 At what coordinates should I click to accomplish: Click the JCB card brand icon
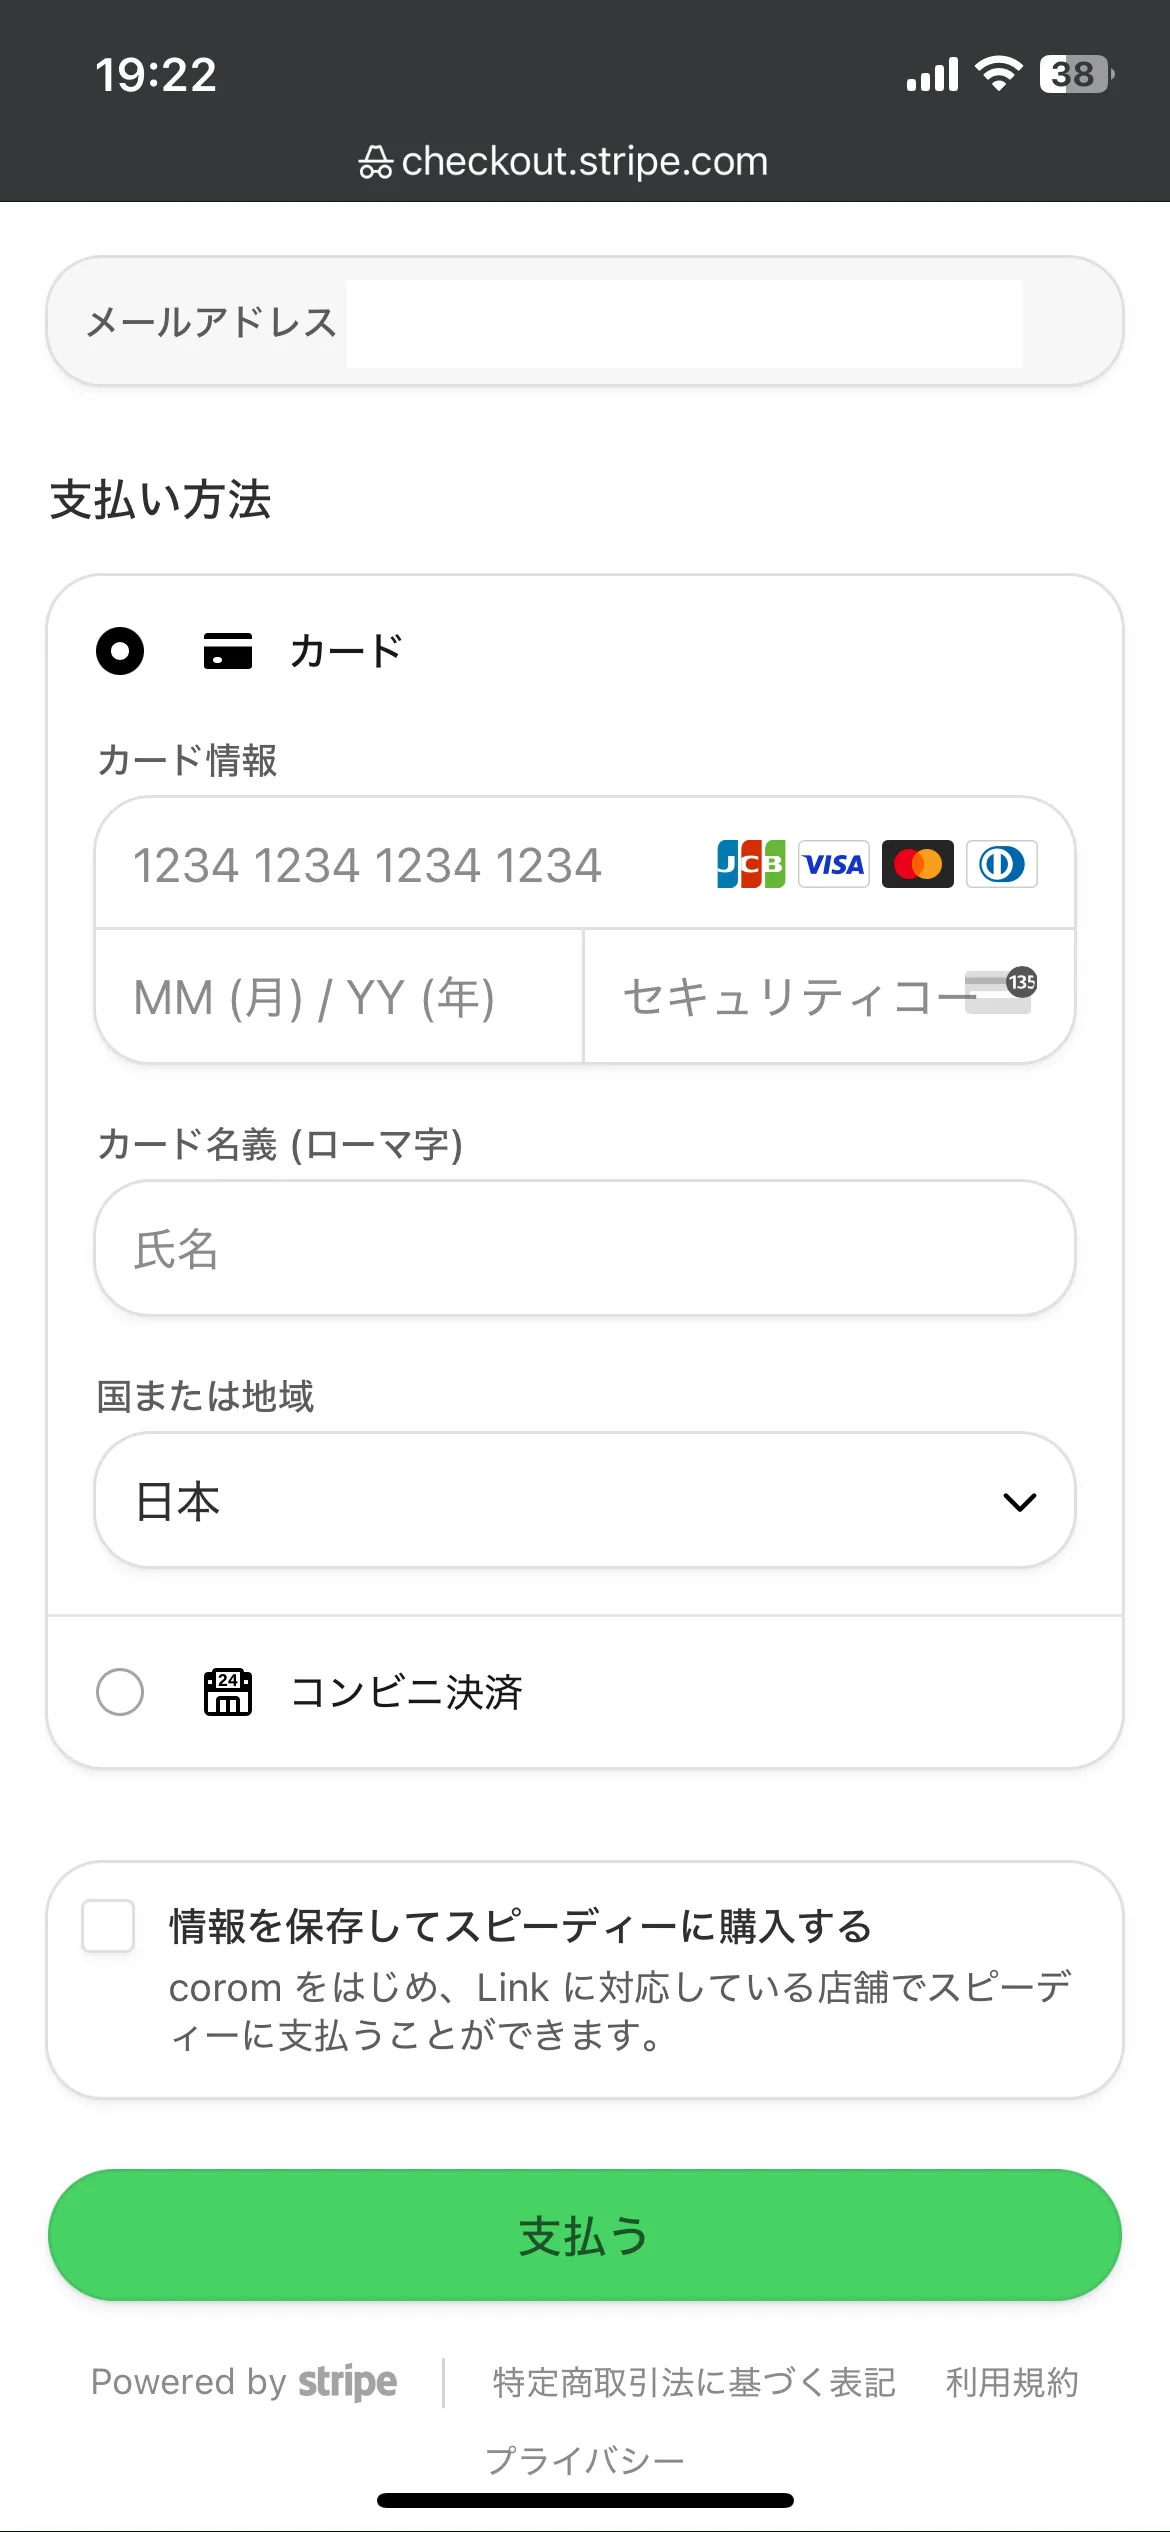[x=751, y=864]
